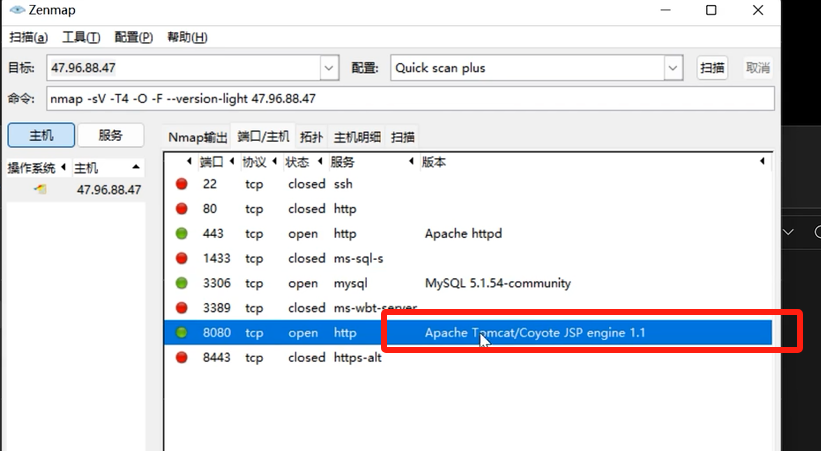
Task: Switch to the 拓扑 tab
Action: point(311,137)
